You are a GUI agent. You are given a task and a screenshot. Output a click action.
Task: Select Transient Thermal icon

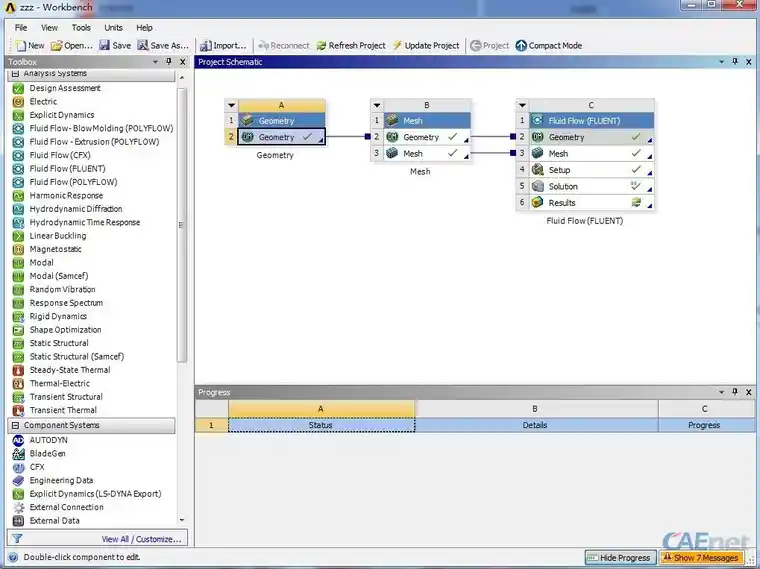(18, 411)
